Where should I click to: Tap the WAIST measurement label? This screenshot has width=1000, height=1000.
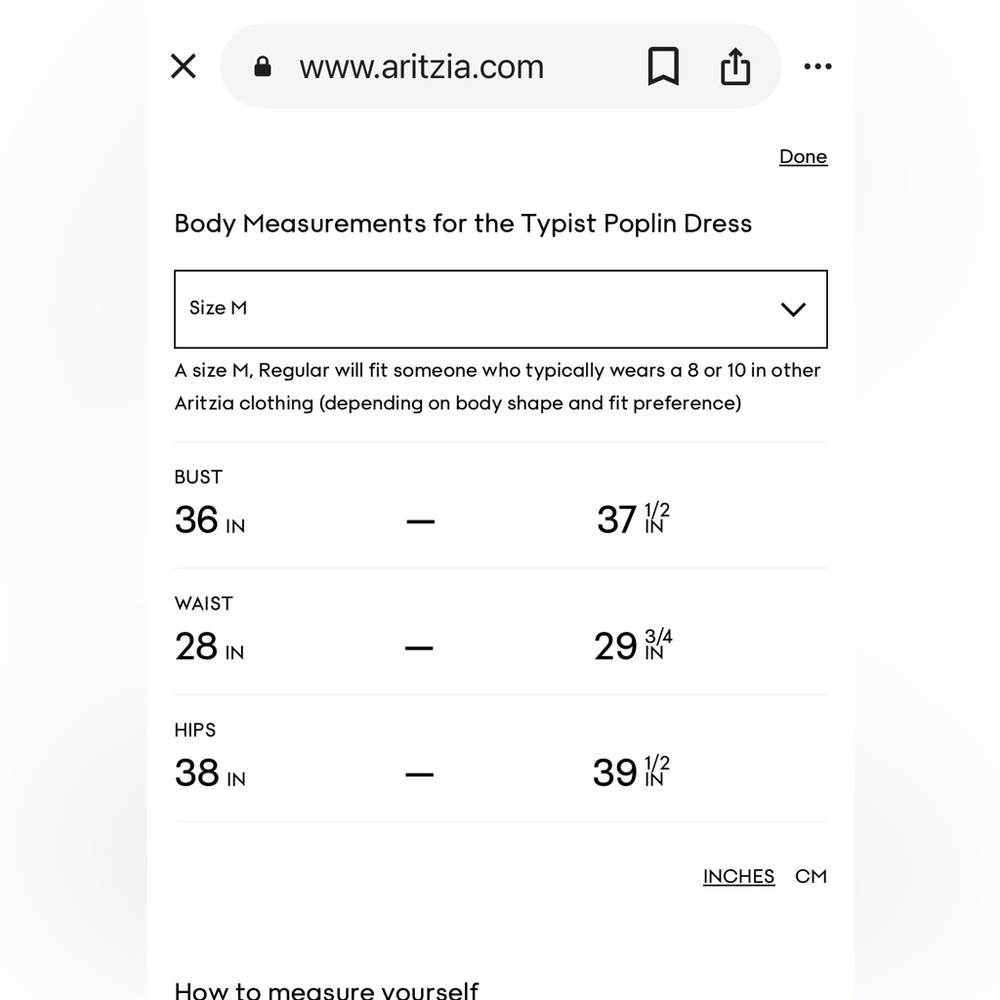(203, 603)
